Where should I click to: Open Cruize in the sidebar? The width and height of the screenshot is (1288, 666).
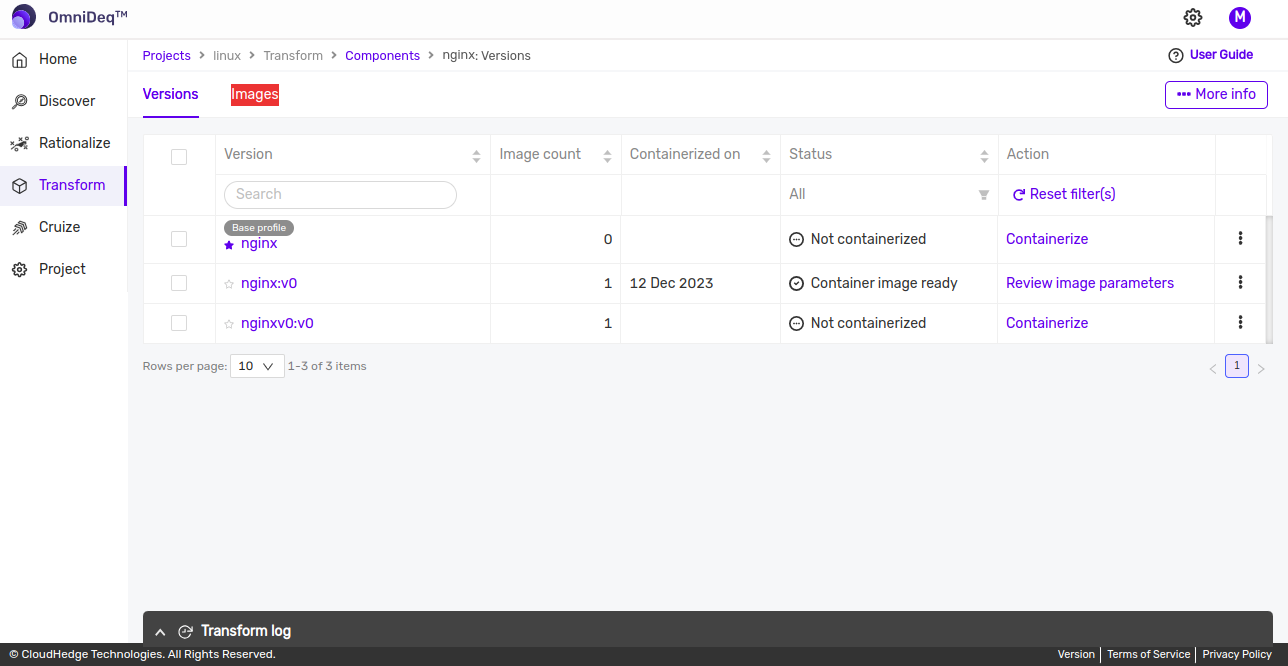coord(59,227)
